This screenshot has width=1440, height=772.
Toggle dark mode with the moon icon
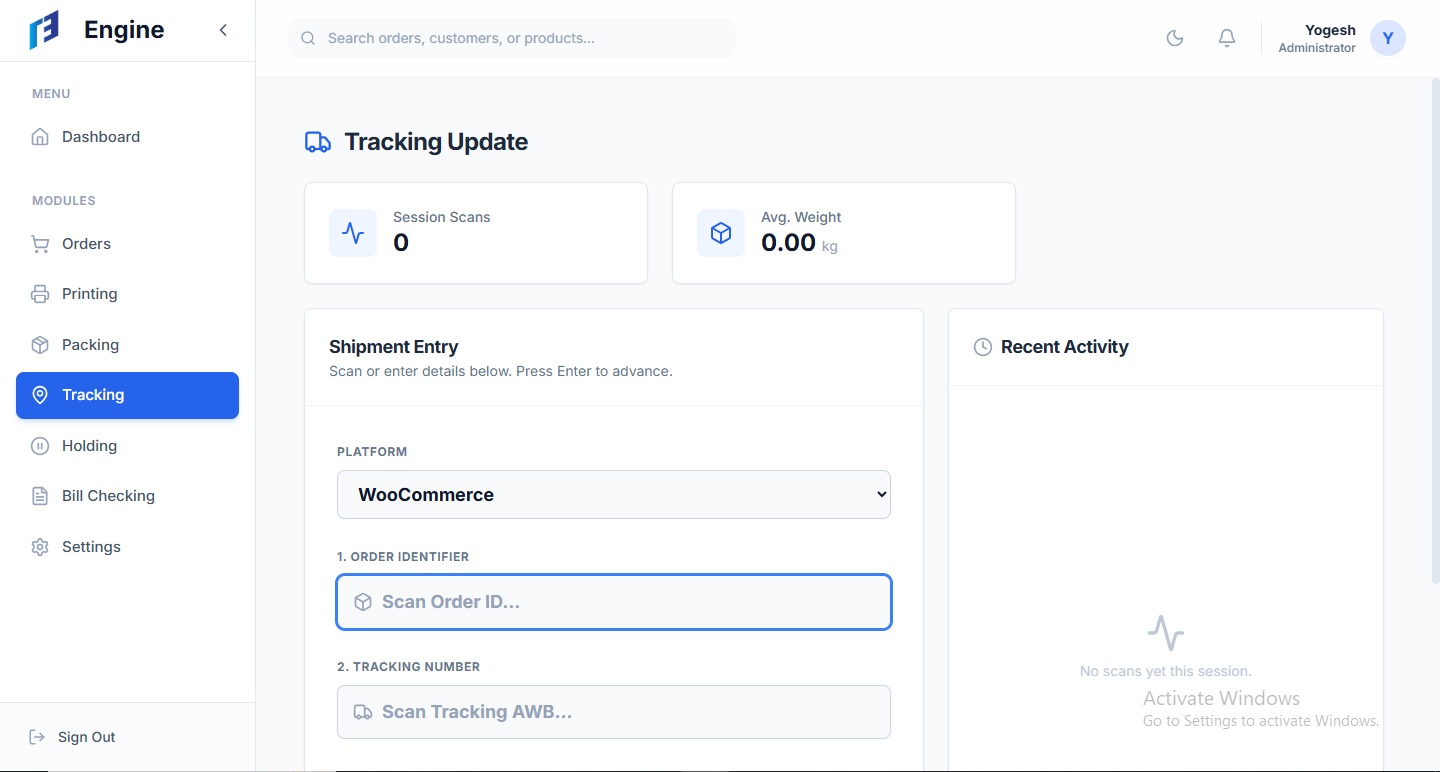point(1175,38)
